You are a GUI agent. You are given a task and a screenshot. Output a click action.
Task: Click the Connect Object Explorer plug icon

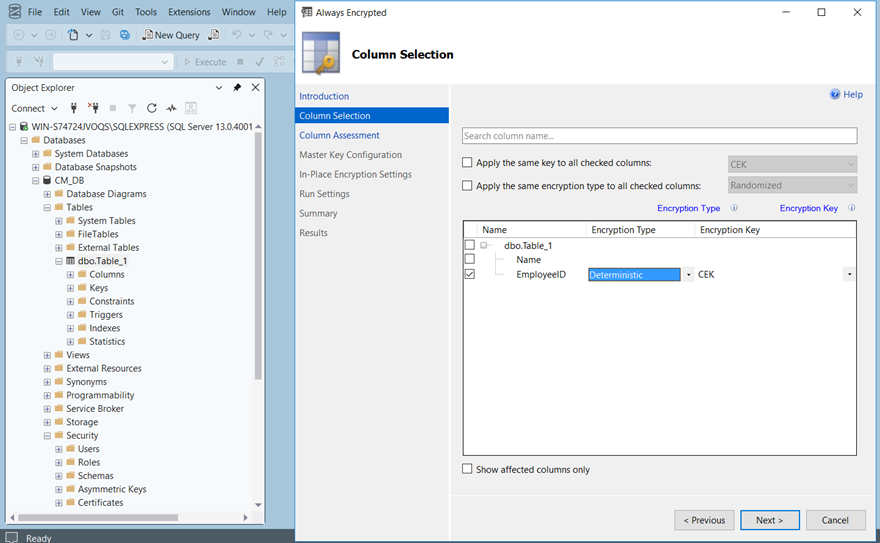[x=74, y=108]
